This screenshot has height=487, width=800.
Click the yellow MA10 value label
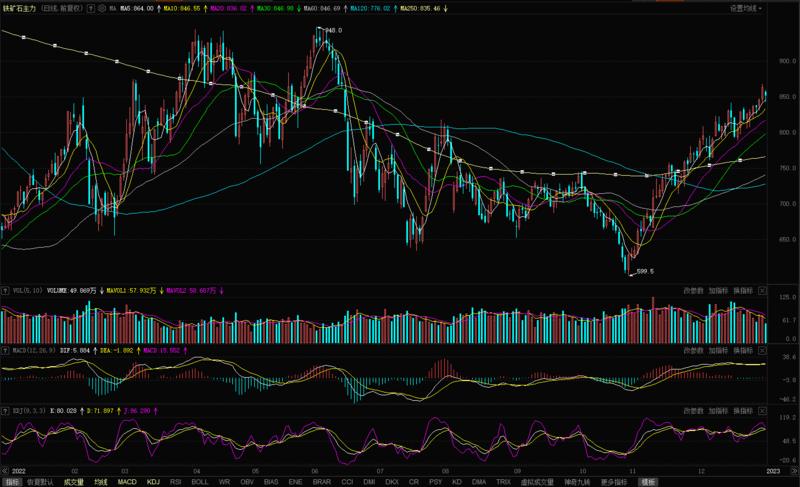[182, 9]
